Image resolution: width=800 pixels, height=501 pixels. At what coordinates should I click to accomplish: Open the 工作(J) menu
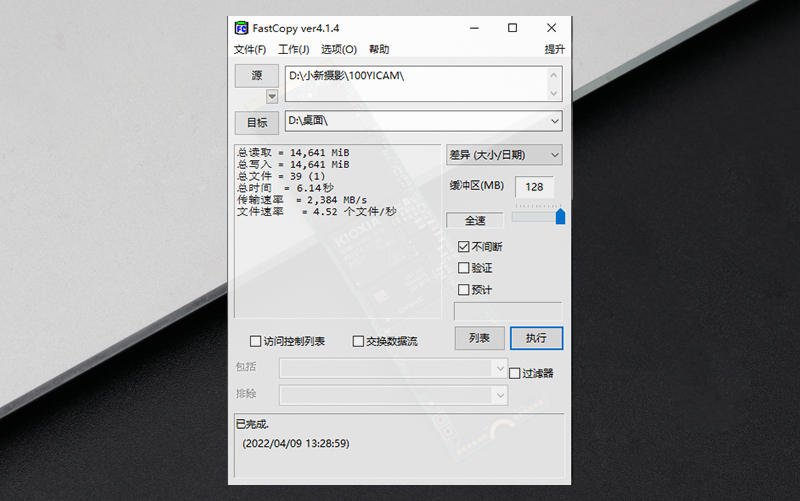point(293,49)
